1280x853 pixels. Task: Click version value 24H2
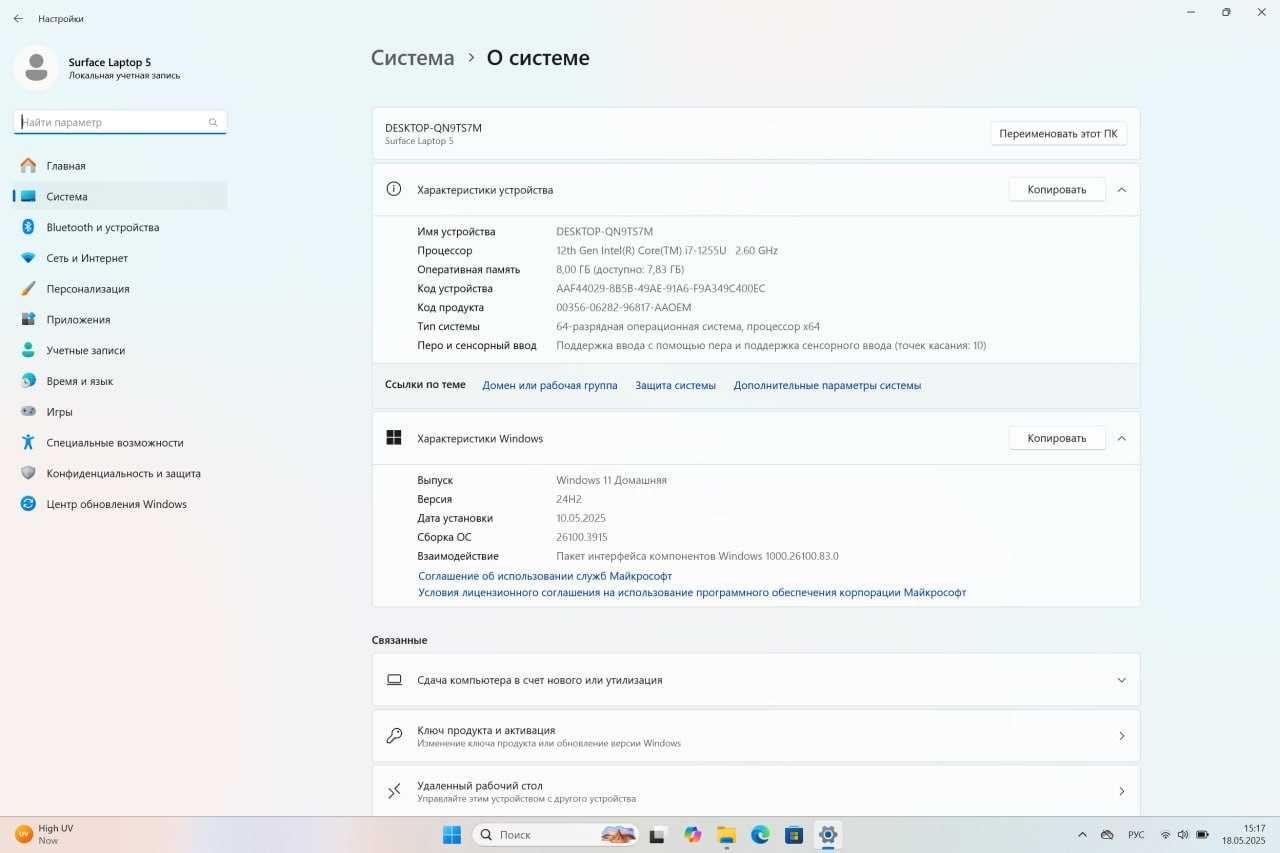tap(569, 499)
